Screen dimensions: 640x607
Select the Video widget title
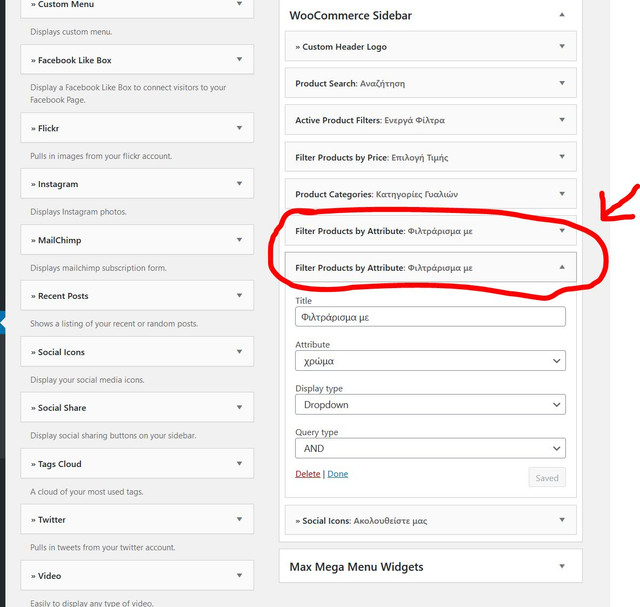tap(49, 576)
